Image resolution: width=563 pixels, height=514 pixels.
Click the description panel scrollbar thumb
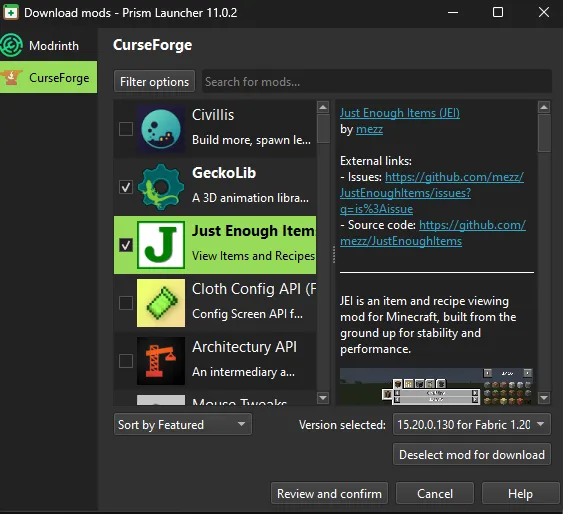(x=544, y=133)
